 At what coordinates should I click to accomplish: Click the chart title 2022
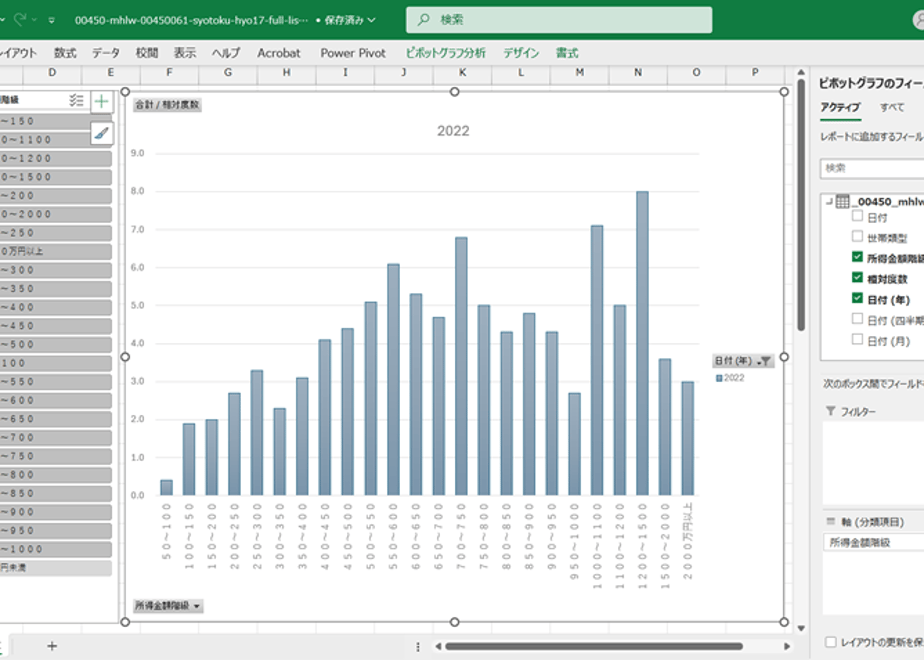[x=453, y=131]
